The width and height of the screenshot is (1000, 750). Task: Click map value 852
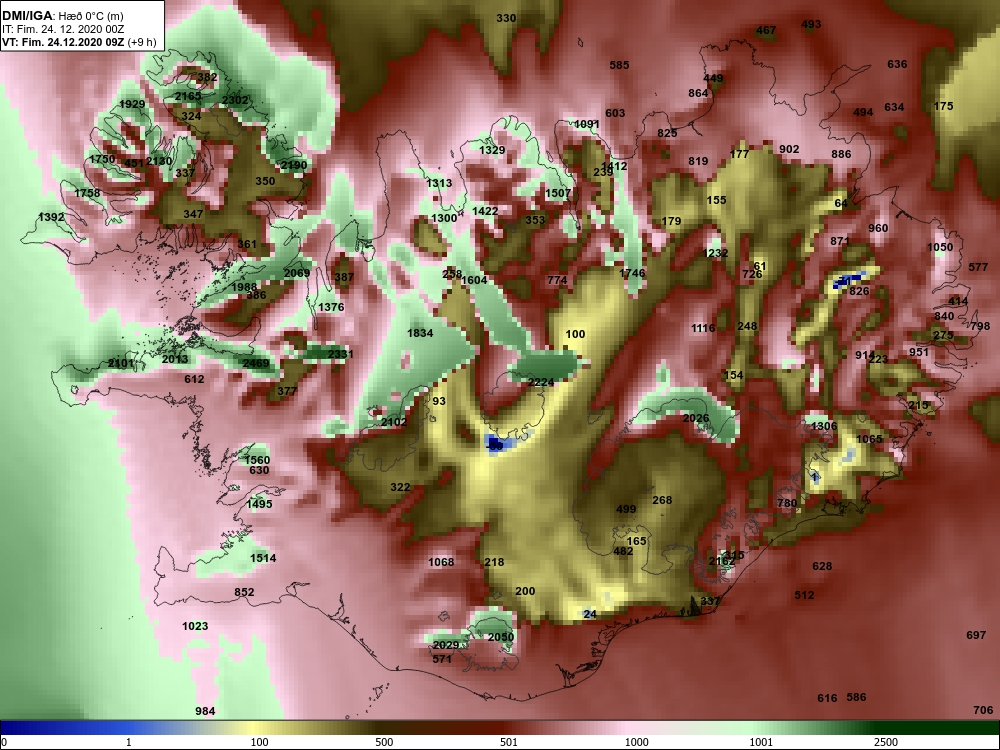point(244,592)
